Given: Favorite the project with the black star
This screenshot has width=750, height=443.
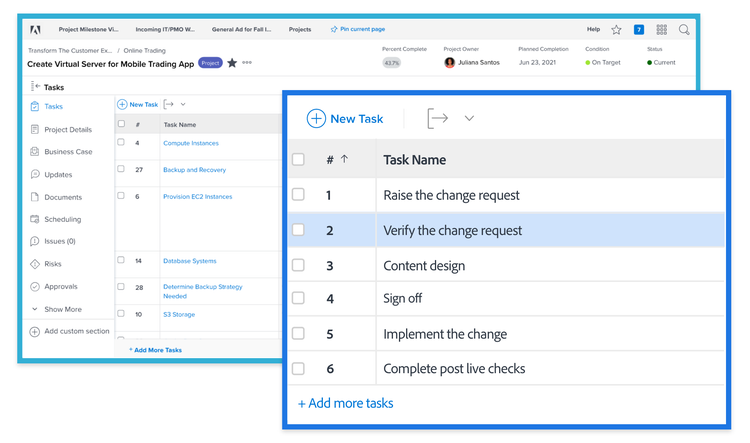Looking at the screenshot, I should tap(232, 63).
